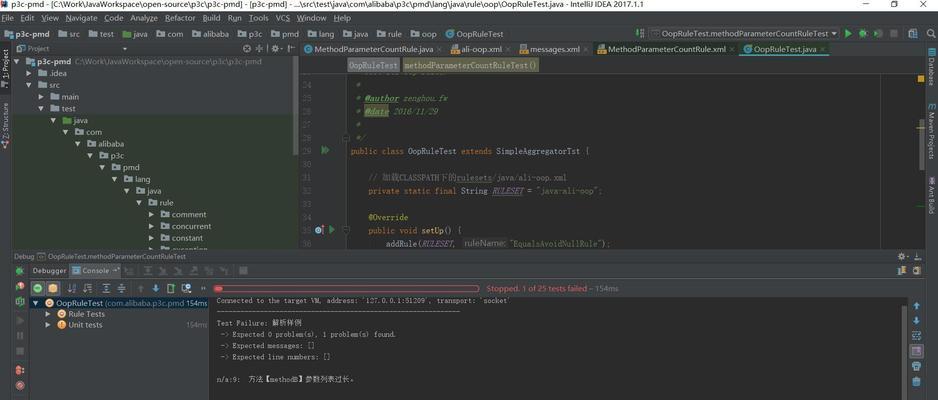This screenshot has width=938, height=400.
Task: Open test history import icon
Action: (x=187, y=288)
